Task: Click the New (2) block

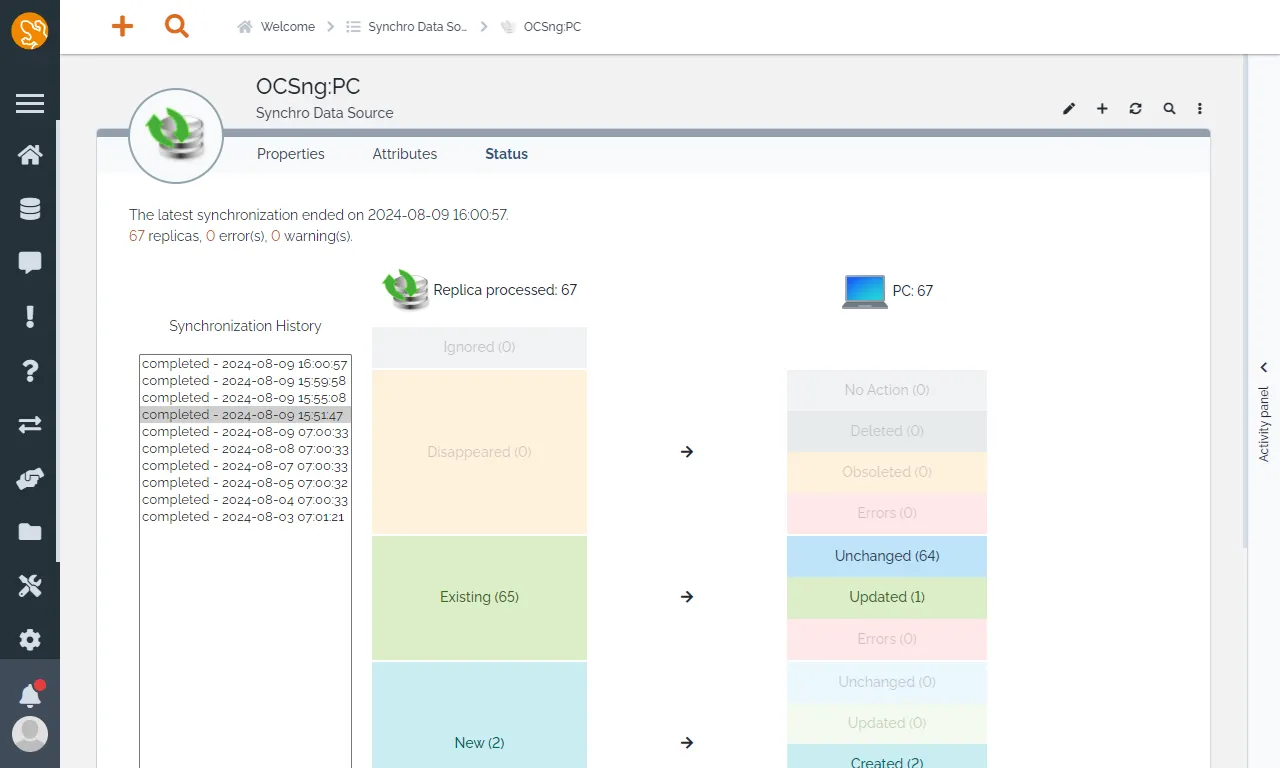Action: tap(479, 715)
